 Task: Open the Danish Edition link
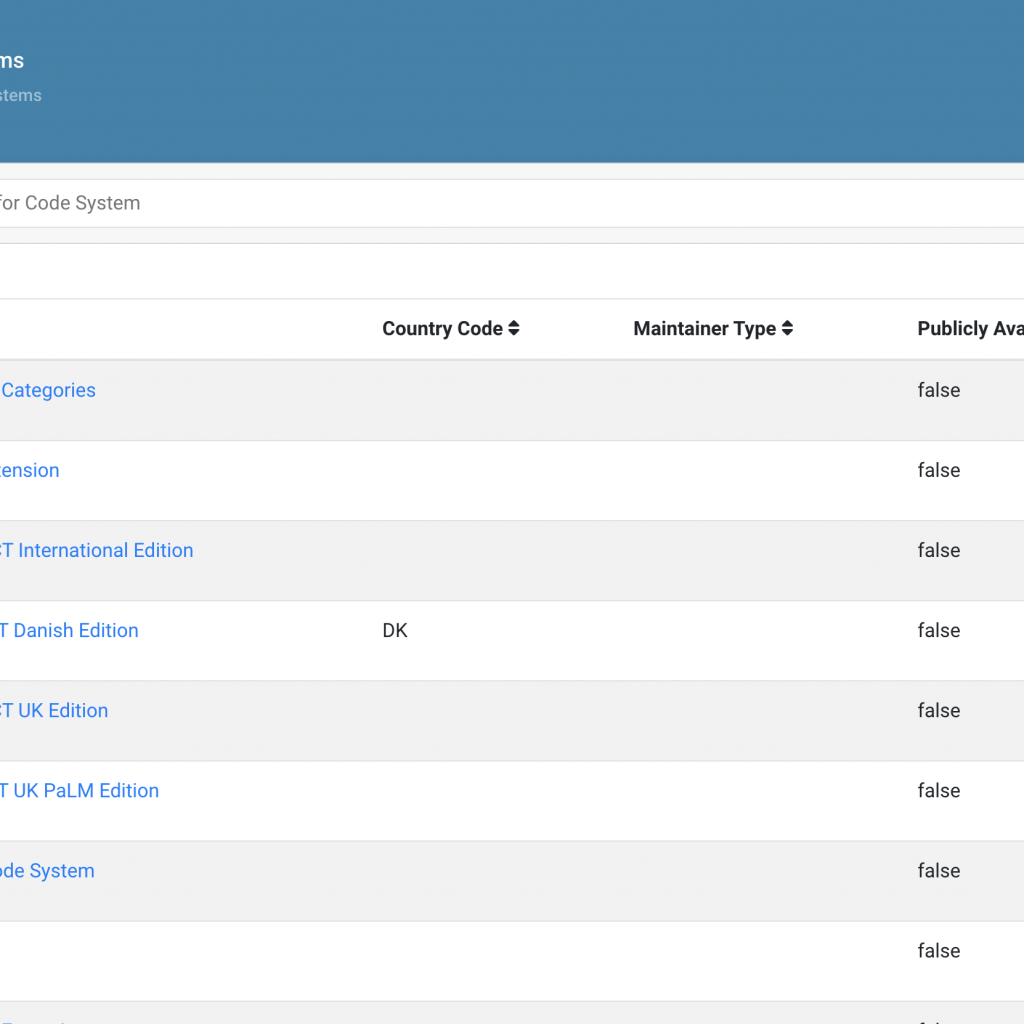point(69,631)
